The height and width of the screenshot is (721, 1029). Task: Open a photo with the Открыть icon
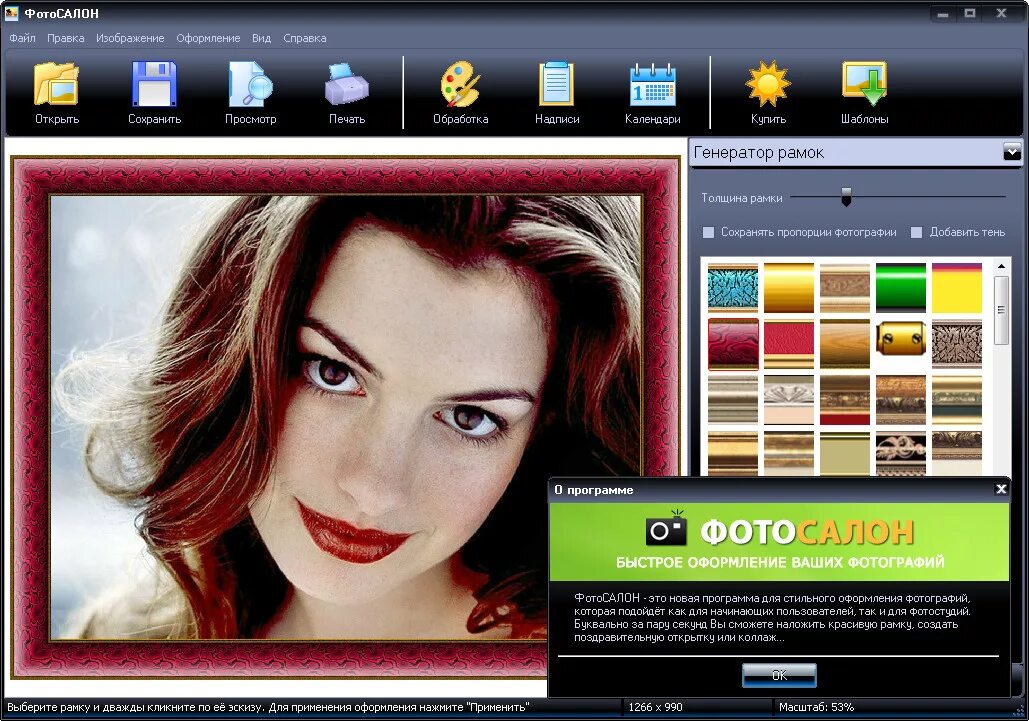57,92
